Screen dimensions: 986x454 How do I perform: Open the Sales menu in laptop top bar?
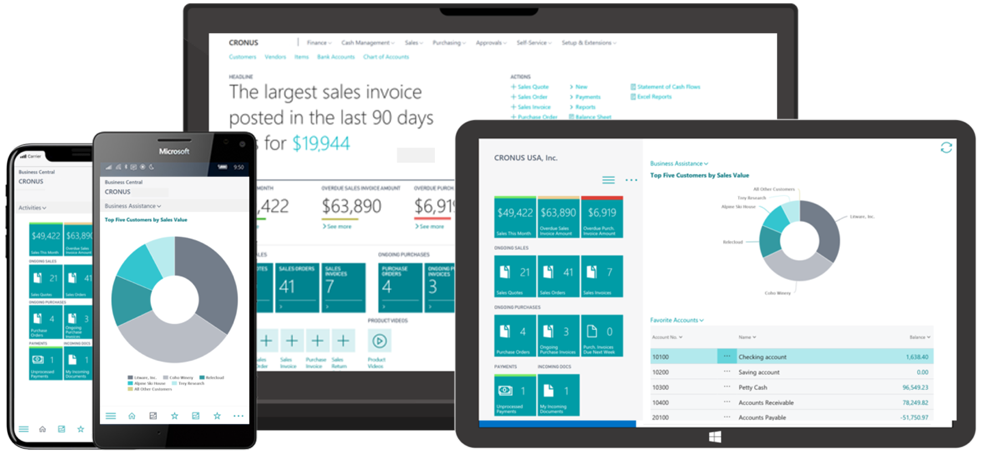pyautogui.click(x=414, y=43)
